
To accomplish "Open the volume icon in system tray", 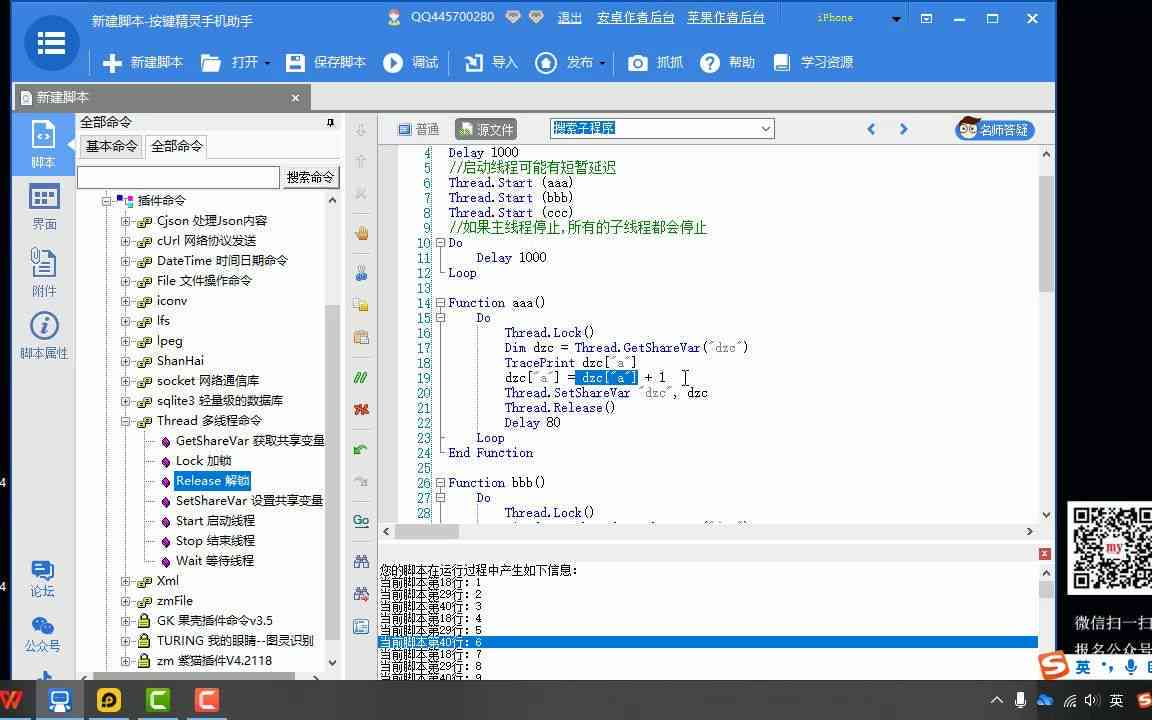I will (x=1091, y=700).
